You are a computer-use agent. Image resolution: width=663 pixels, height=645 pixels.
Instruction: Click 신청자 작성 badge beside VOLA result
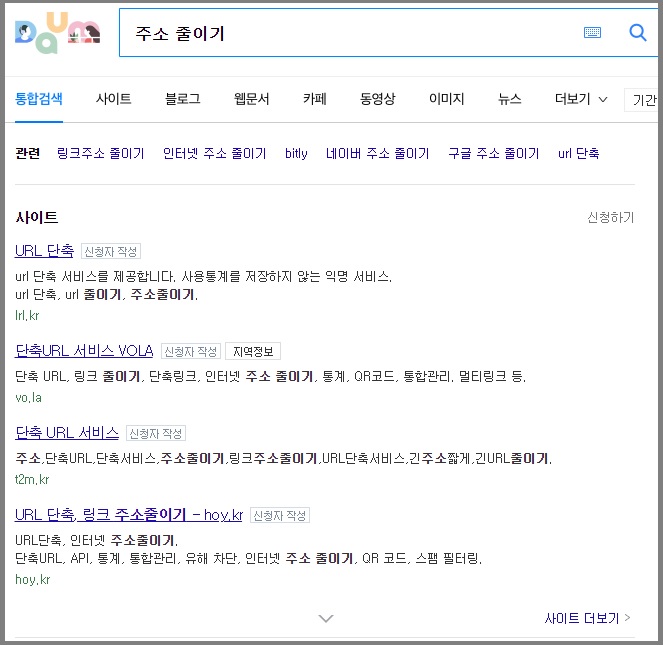(191, 351)
